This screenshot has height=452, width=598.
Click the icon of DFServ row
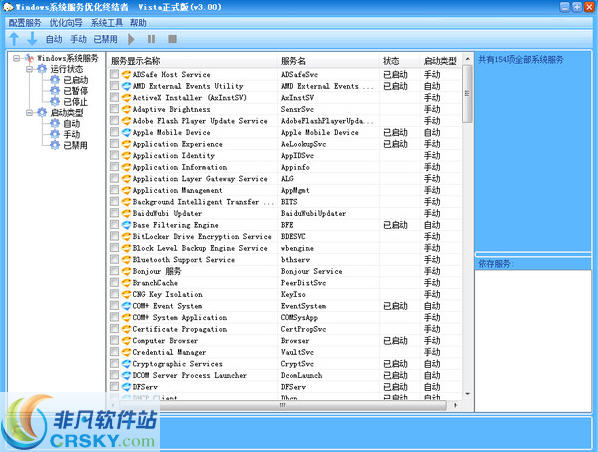[126, 387]
